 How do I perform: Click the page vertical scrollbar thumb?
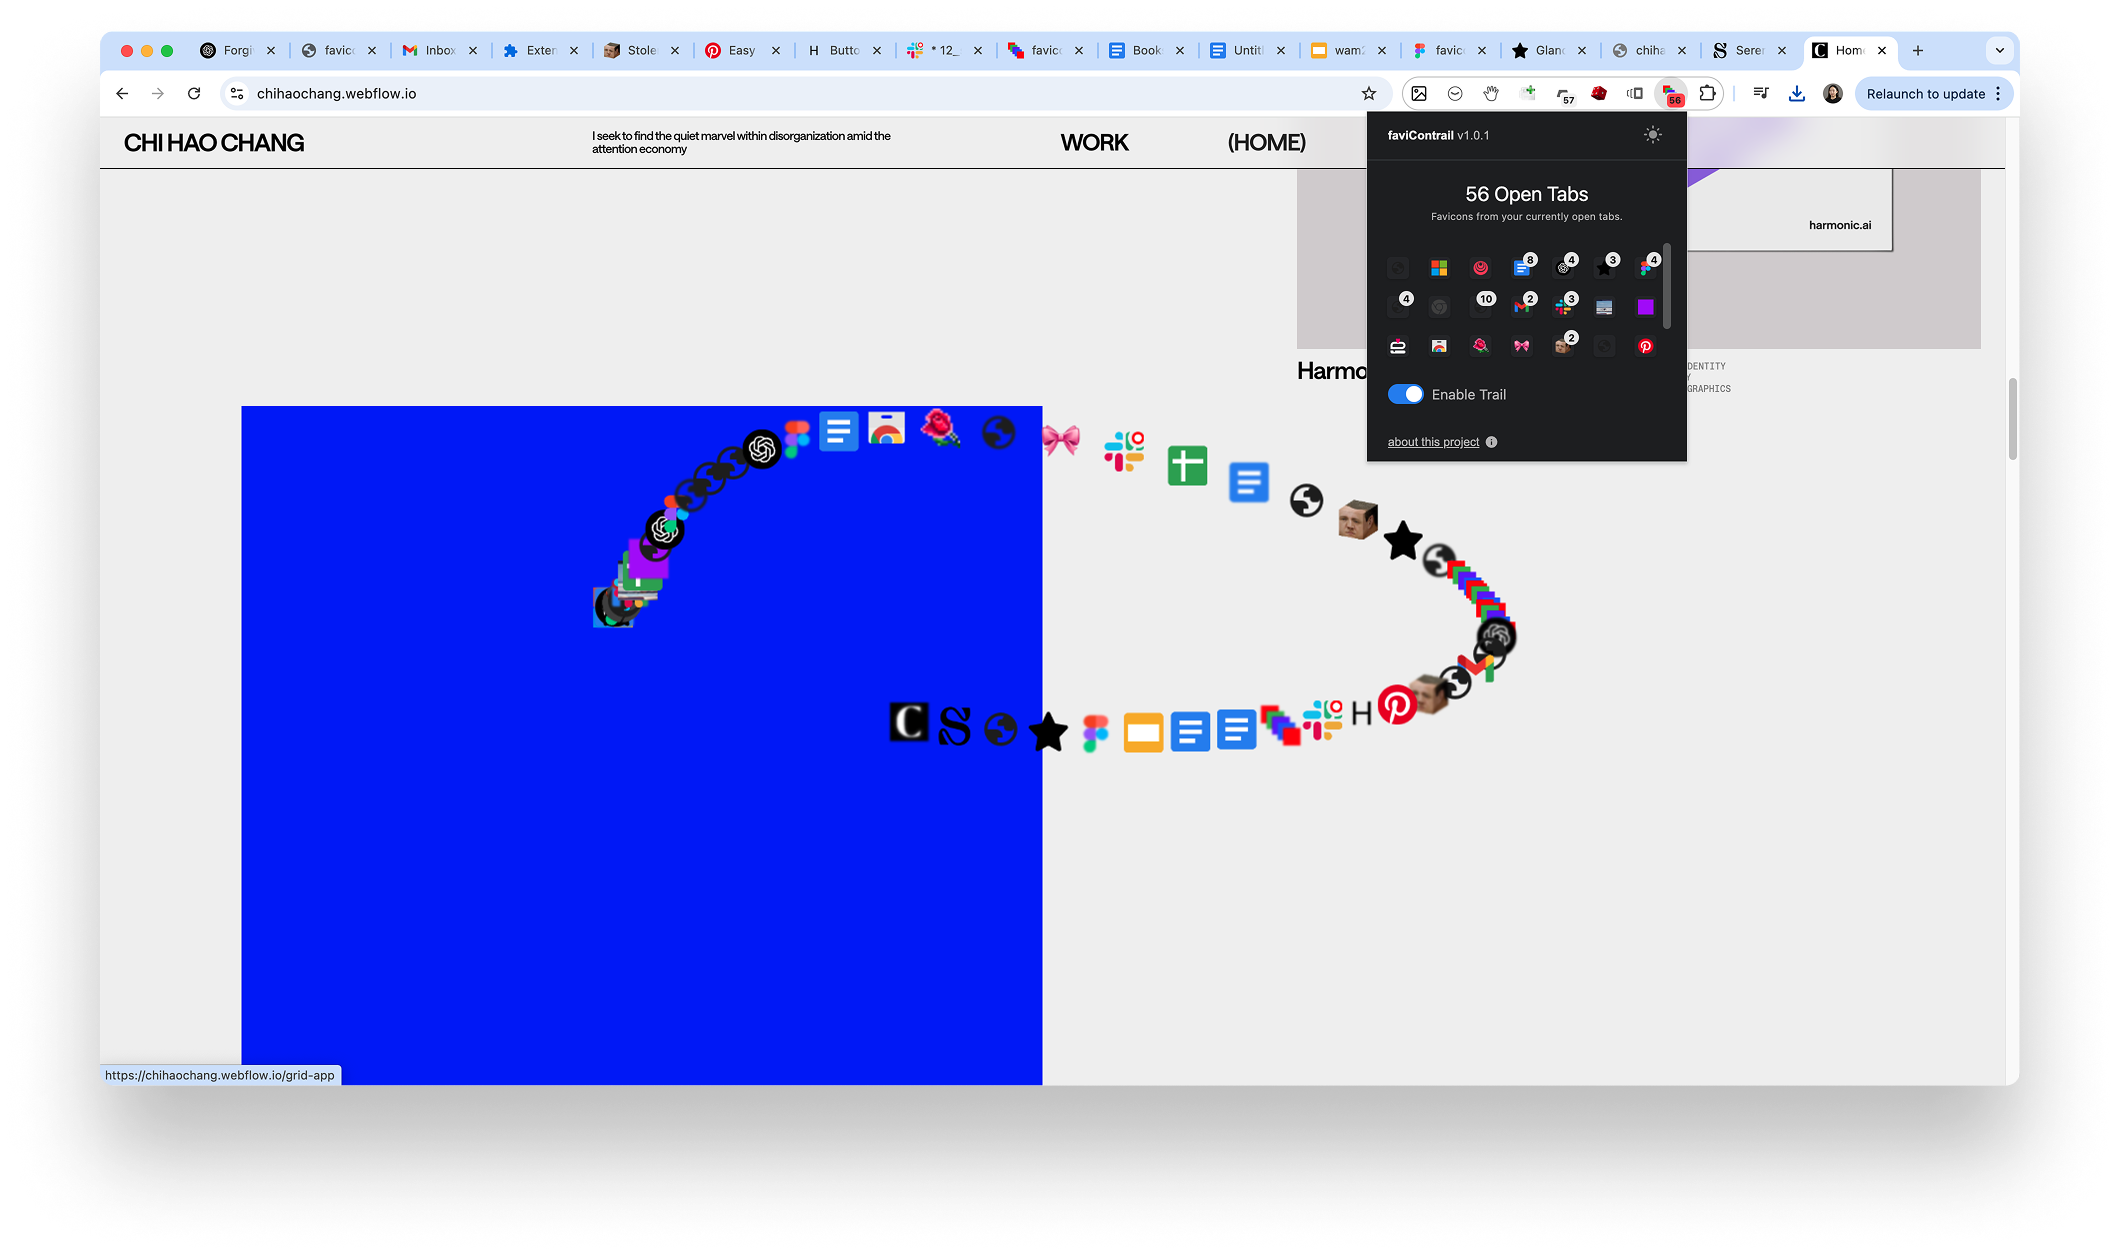(x=2012, y=418)
